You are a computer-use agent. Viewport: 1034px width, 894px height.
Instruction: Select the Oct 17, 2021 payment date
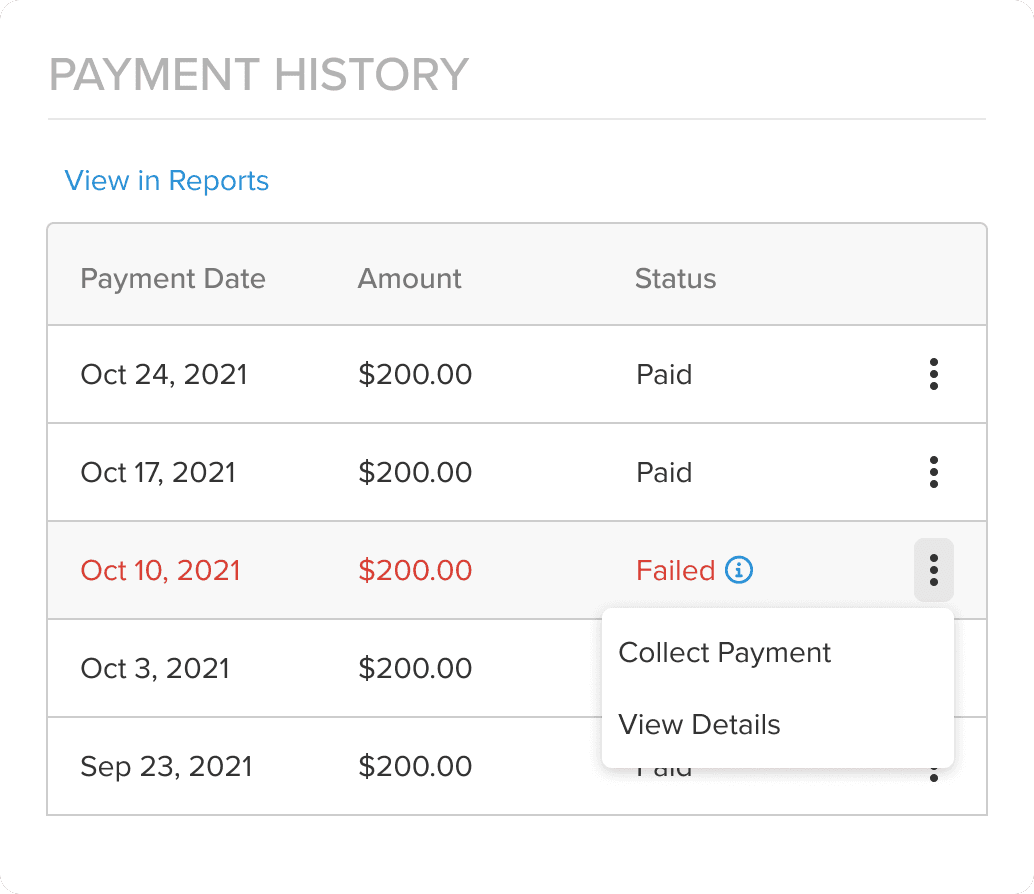(x=158, y=472)
